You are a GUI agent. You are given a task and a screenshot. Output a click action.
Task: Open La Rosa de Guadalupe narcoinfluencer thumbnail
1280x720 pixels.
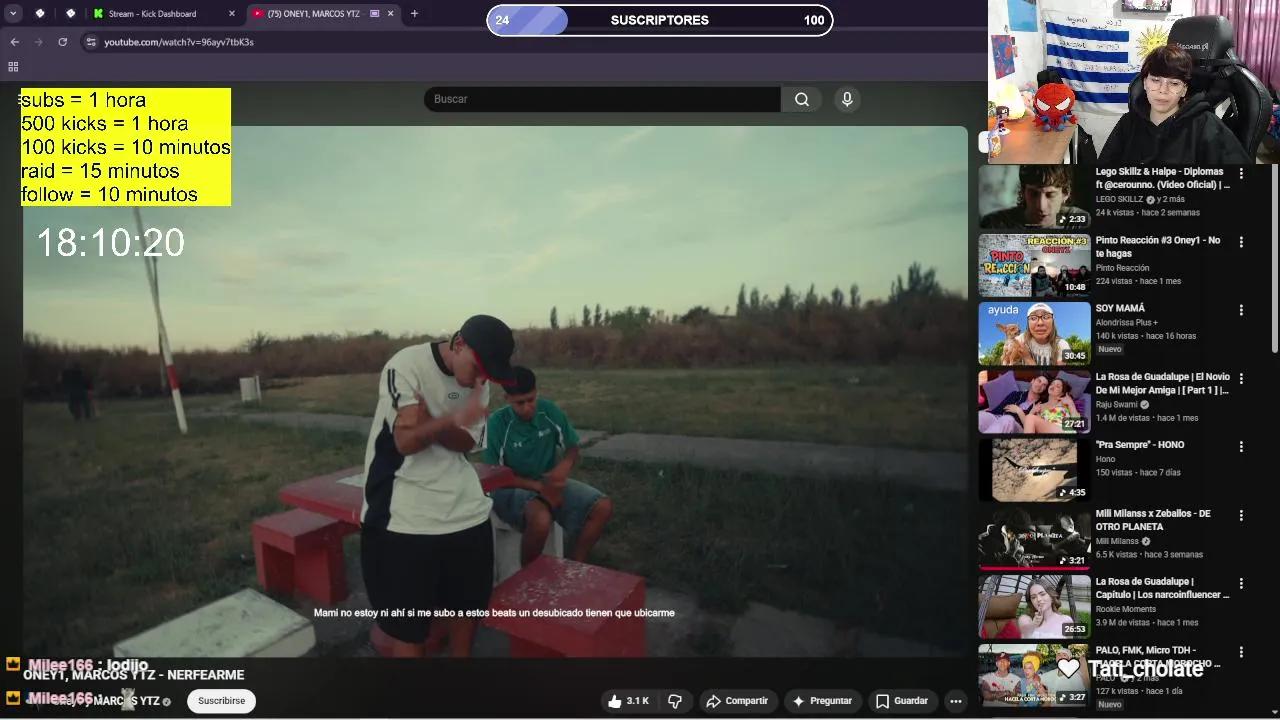pyautogui.click(x=1034, y=606)
